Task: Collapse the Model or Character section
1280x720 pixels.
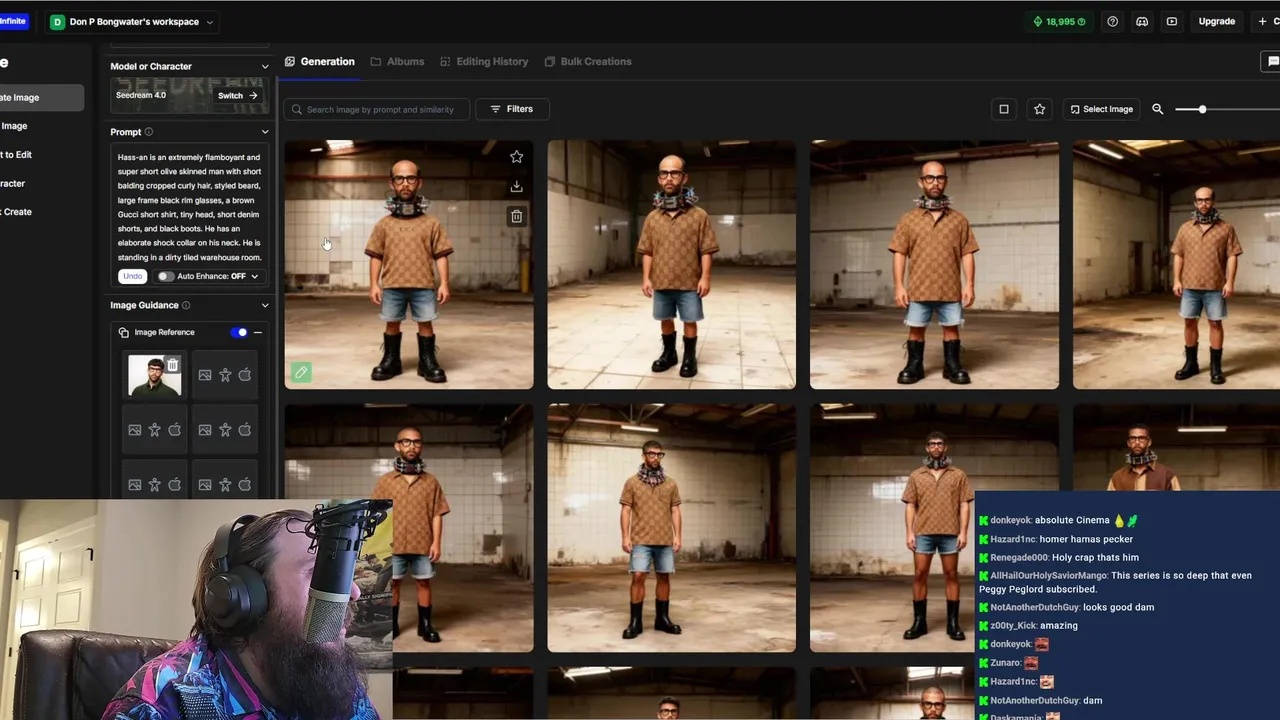Action: pos(265,66)
